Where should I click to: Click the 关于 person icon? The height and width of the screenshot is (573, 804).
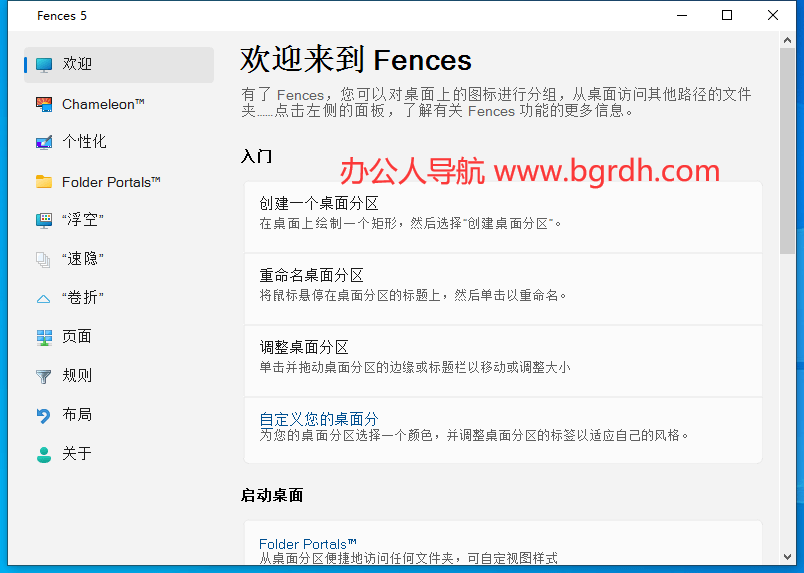pos(44,455)
